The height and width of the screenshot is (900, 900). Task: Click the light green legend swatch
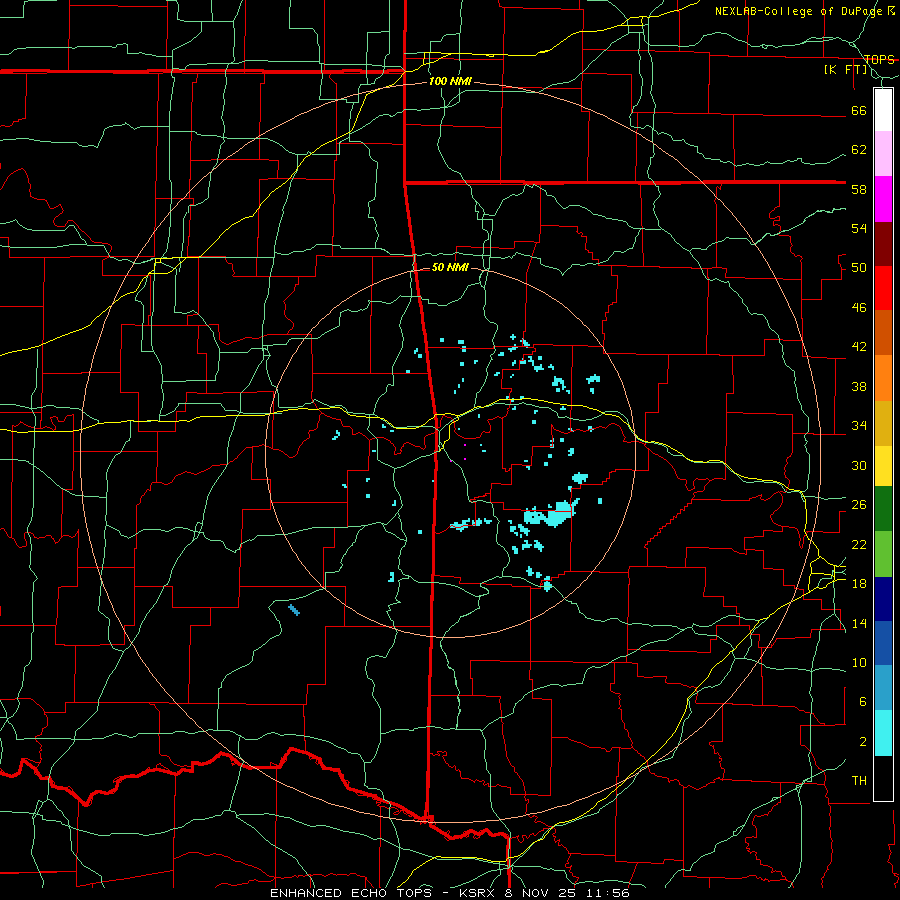click(x=883, y=554)
